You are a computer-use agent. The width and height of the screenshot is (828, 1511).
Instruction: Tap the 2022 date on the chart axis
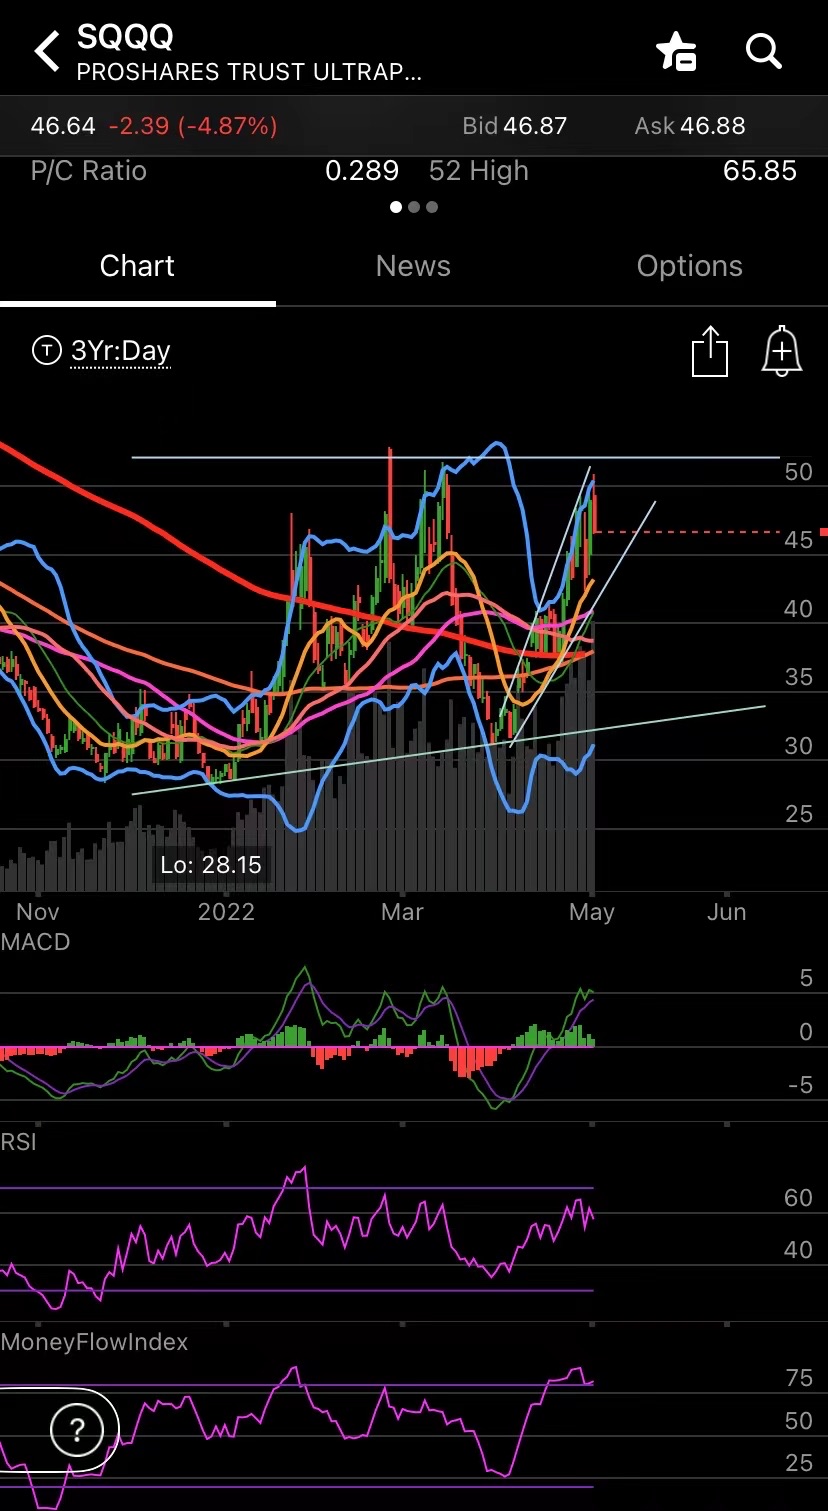pos(226,912)
